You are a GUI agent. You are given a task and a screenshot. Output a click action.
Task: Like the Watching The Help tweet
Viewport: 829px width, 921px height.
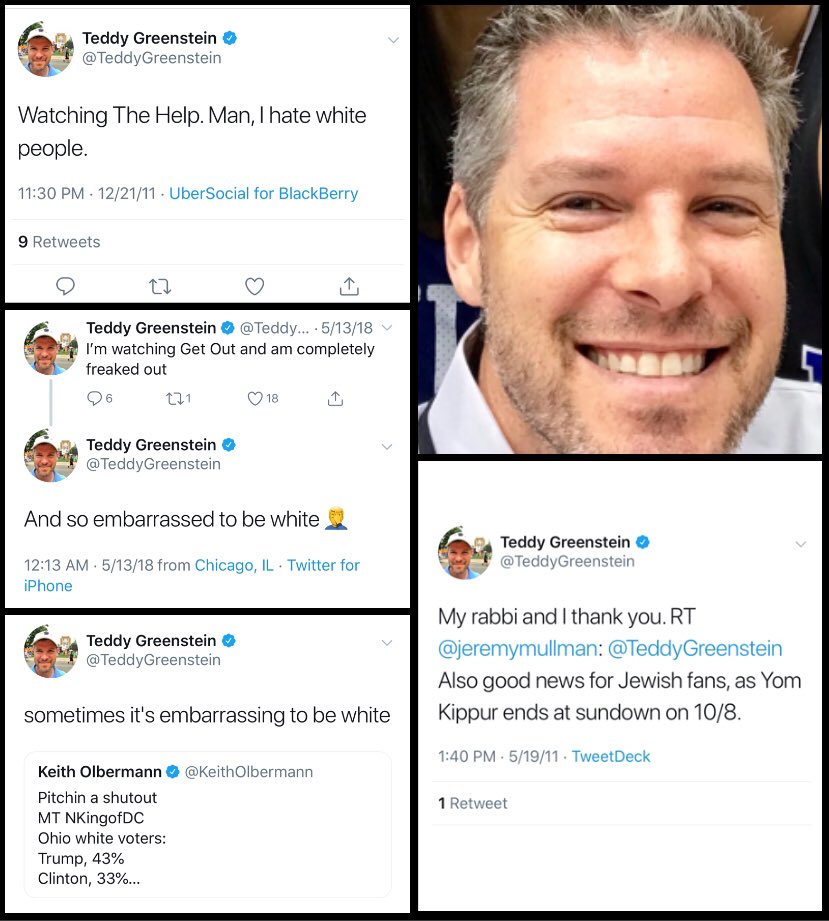pos(254,286)
